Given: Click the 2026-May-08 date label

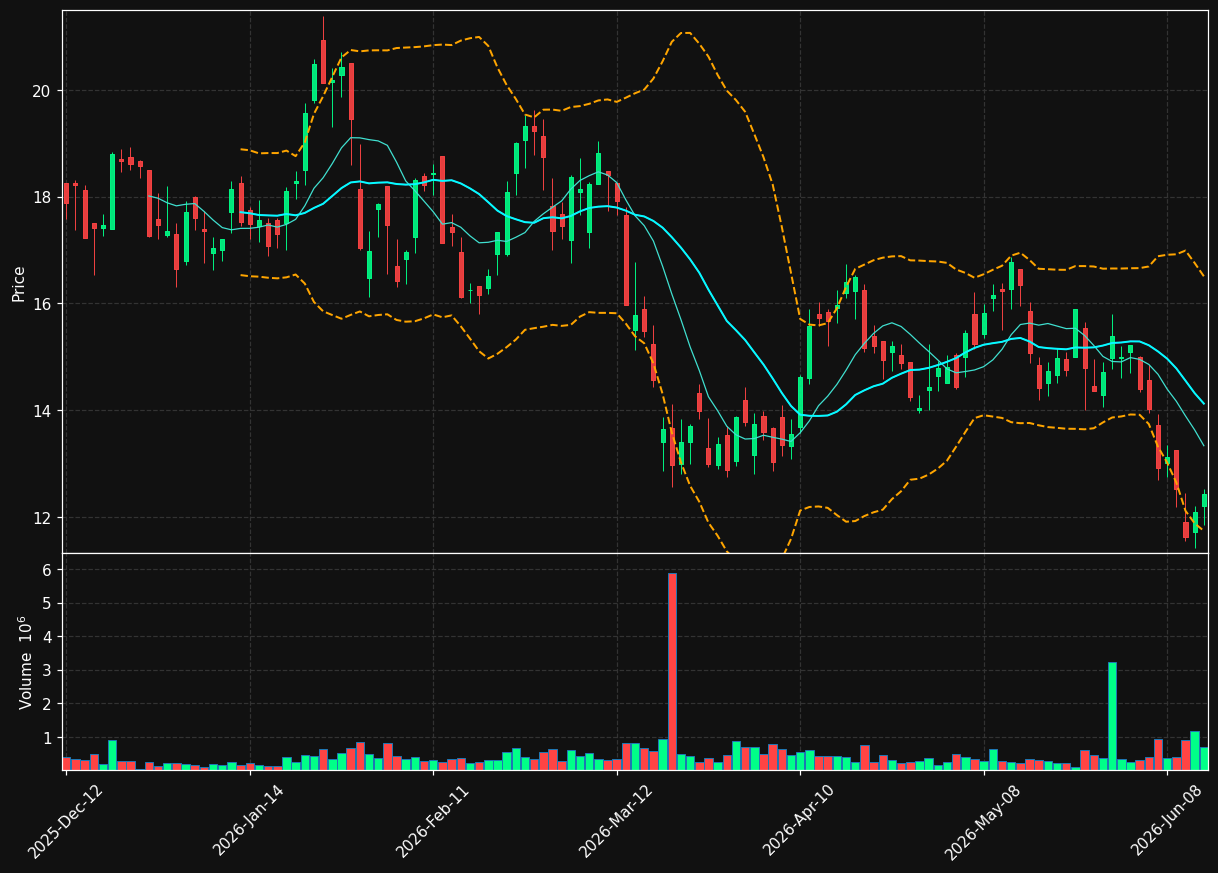Looking at the screenshot, I should click(981, 821).
